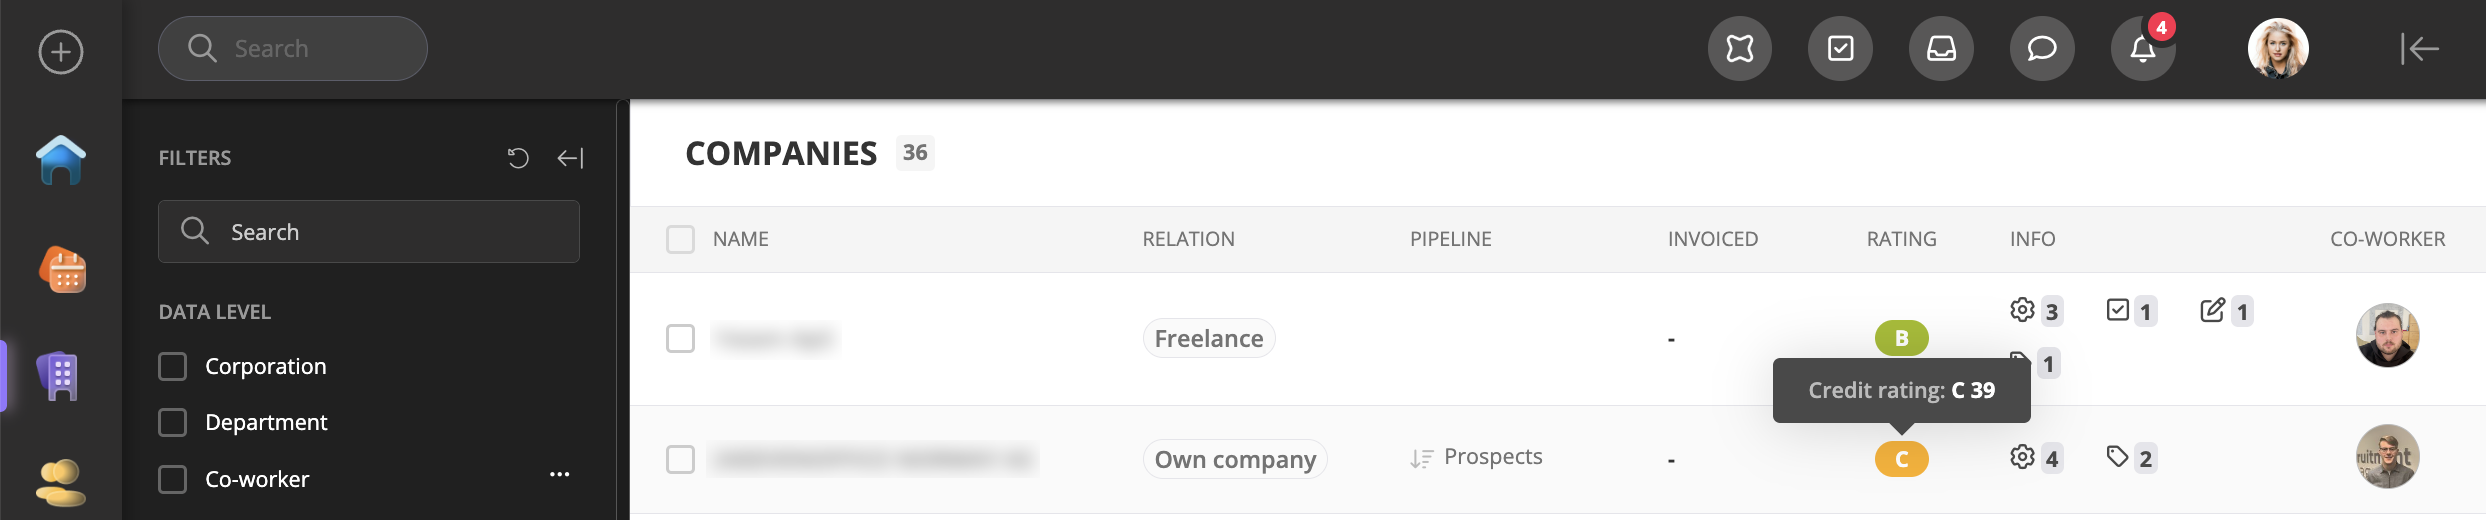Tick the select-all checkbox beside NAME
2486x520 pixels.
(680, 240)
